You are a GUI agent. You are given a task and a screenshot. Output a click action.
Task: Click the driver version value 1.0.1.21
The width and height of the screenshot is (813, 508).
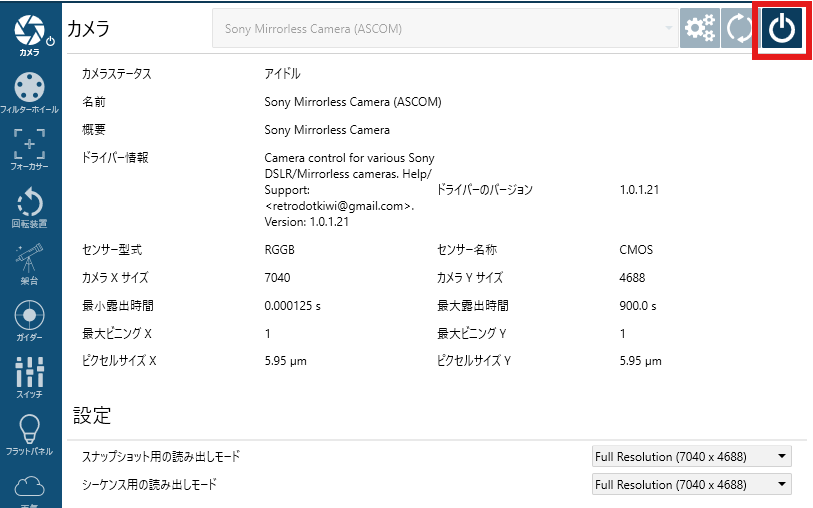tap(639, 190)
